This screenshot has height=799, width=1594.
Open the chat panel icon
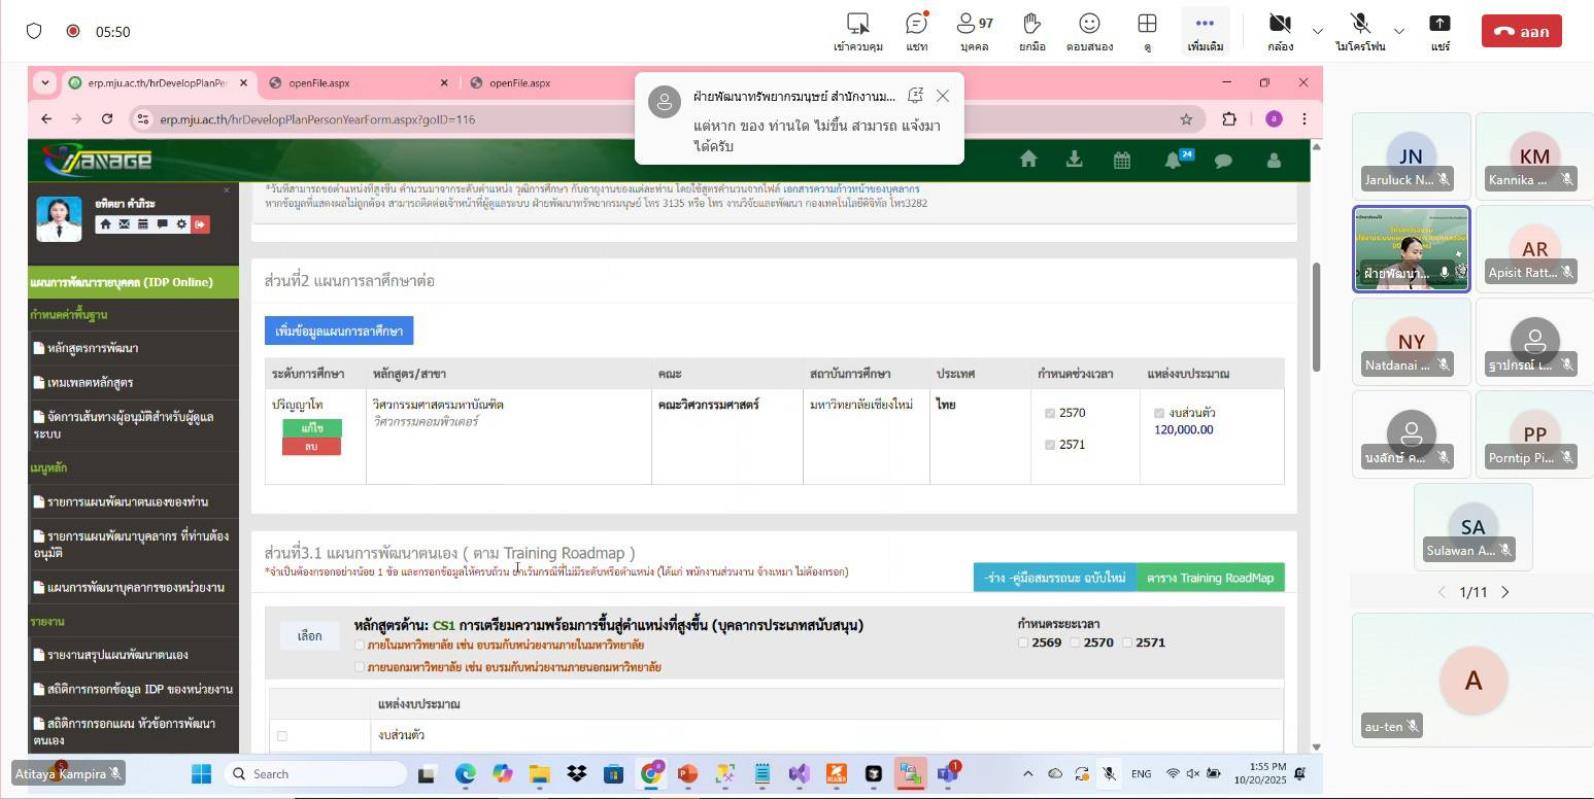(x=916, y=24)
